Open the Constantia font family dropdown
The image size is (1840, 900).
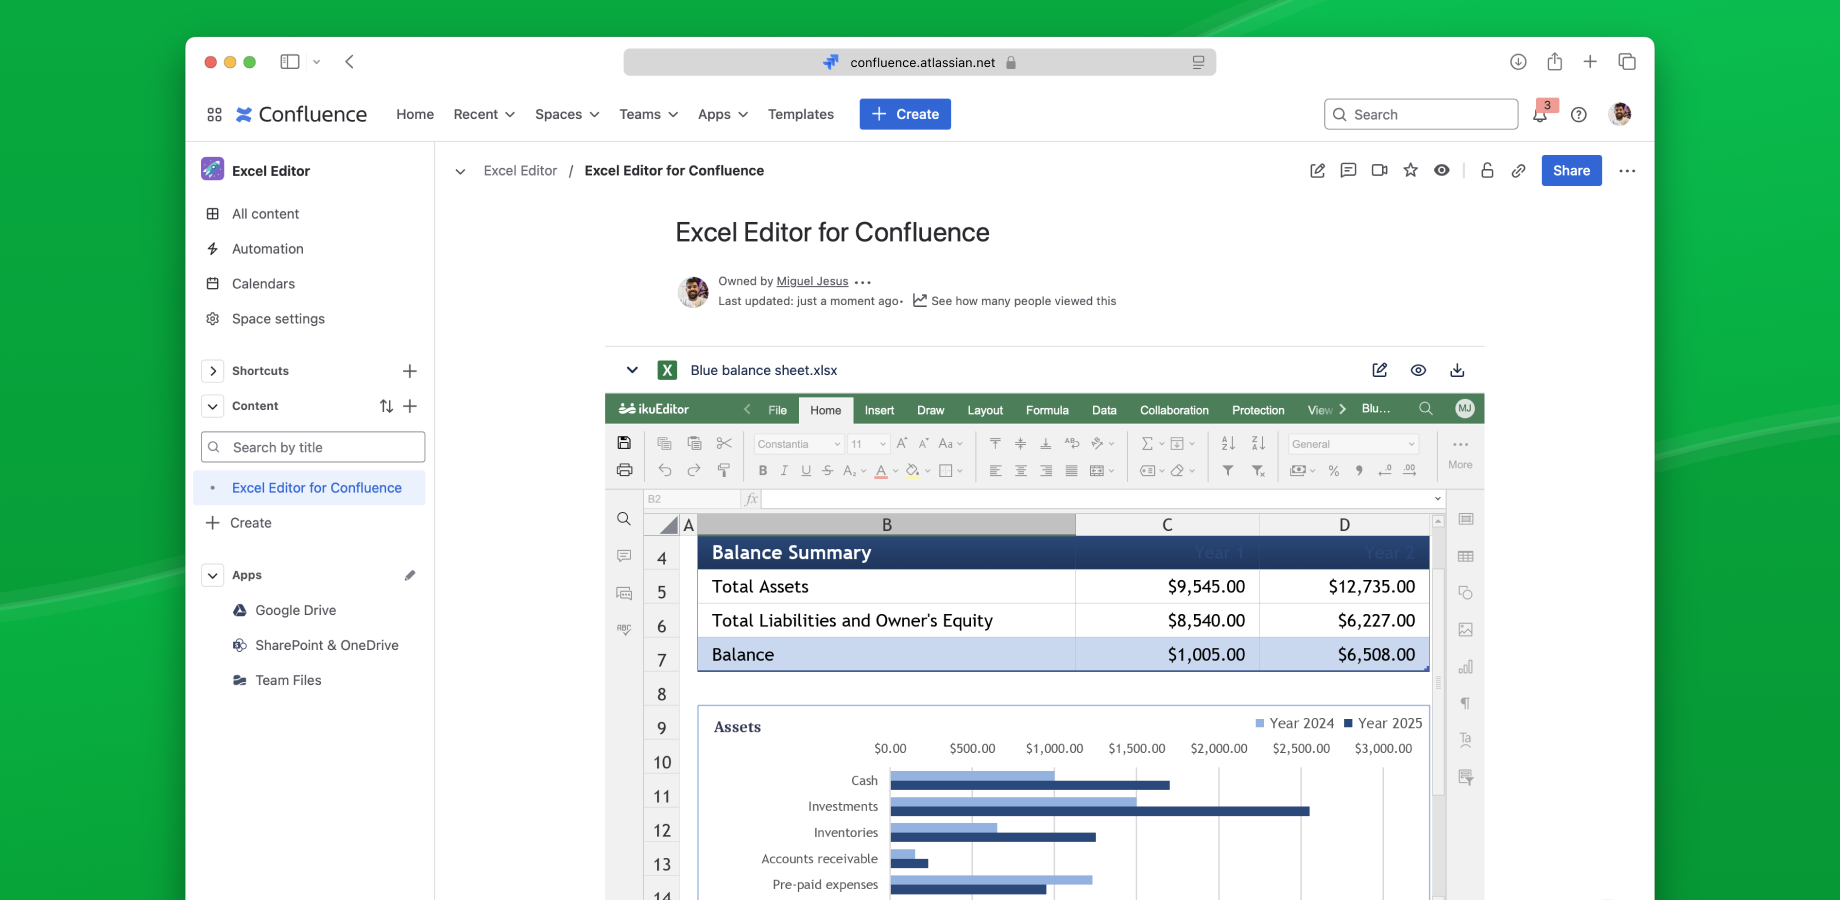coord(797,444)
